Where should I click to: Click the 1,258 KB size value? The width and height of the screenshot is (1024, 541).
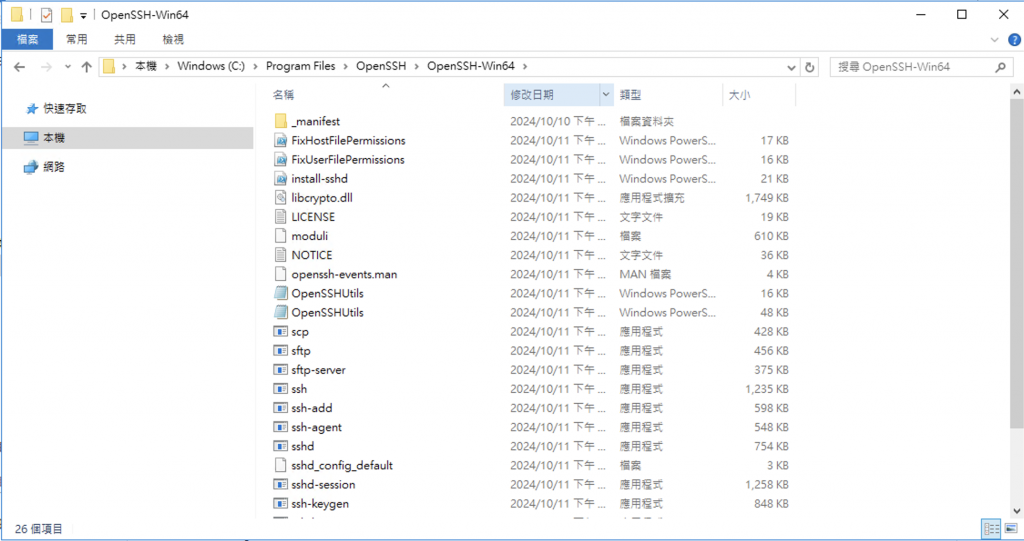[766, 484]
